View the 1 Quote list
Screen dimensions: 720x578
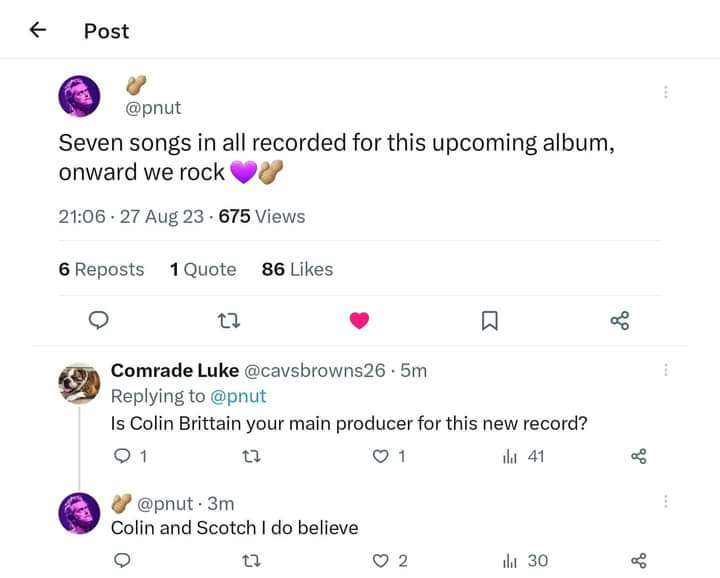click(x=203, y=269)
